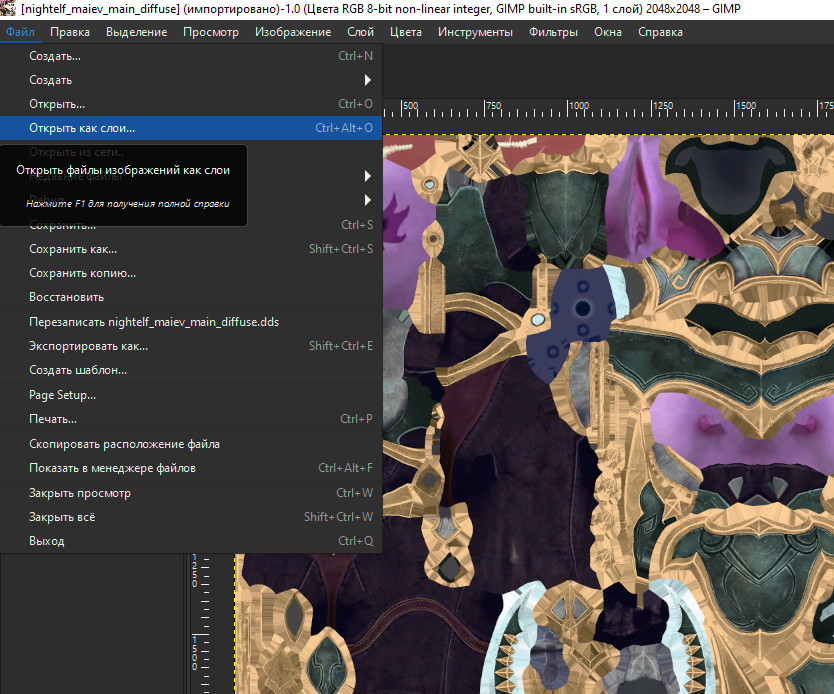Expand the Debug submenu arrow
The height and width of the screenshot is (694, 834).
tap(367, 199)
